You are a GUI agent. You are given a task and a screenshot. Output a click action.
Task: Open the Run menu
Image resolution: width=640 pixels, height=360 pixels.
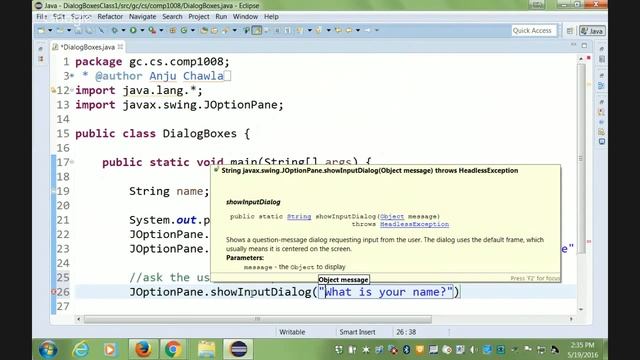pos(221,17)
